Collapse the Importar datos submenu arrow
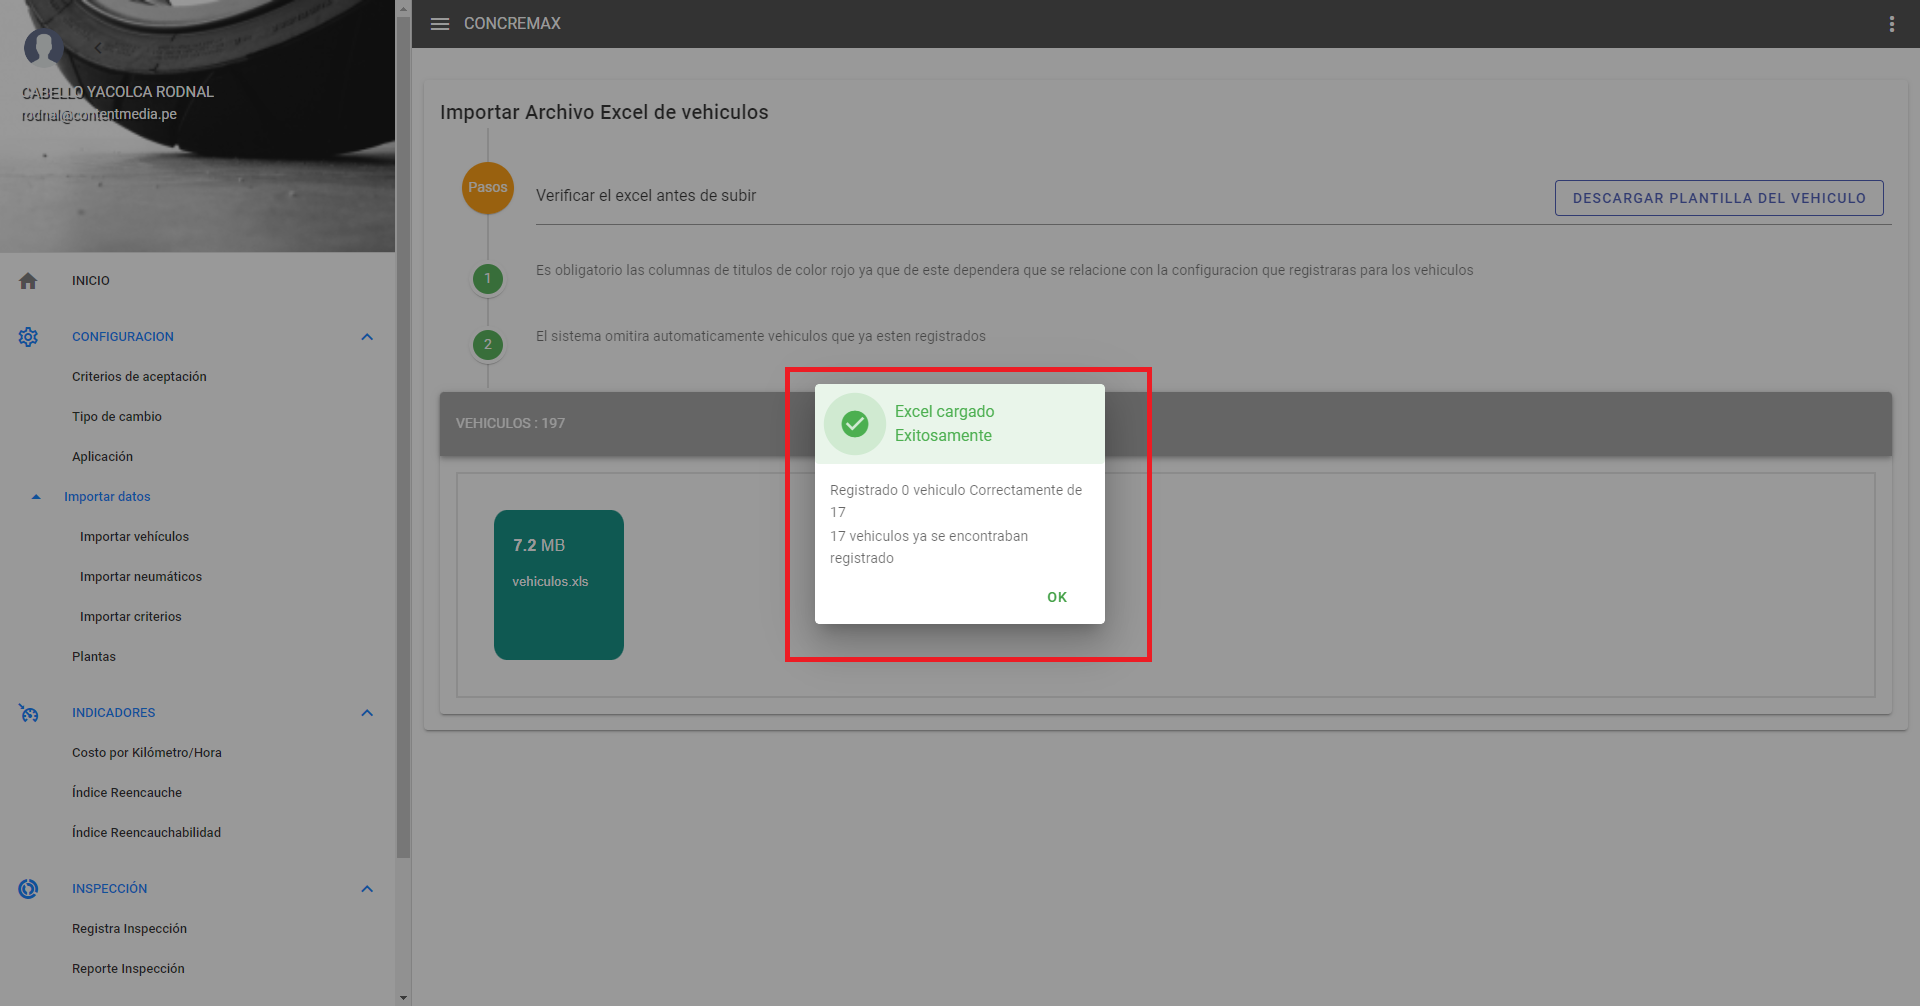 tap(36, 497)
